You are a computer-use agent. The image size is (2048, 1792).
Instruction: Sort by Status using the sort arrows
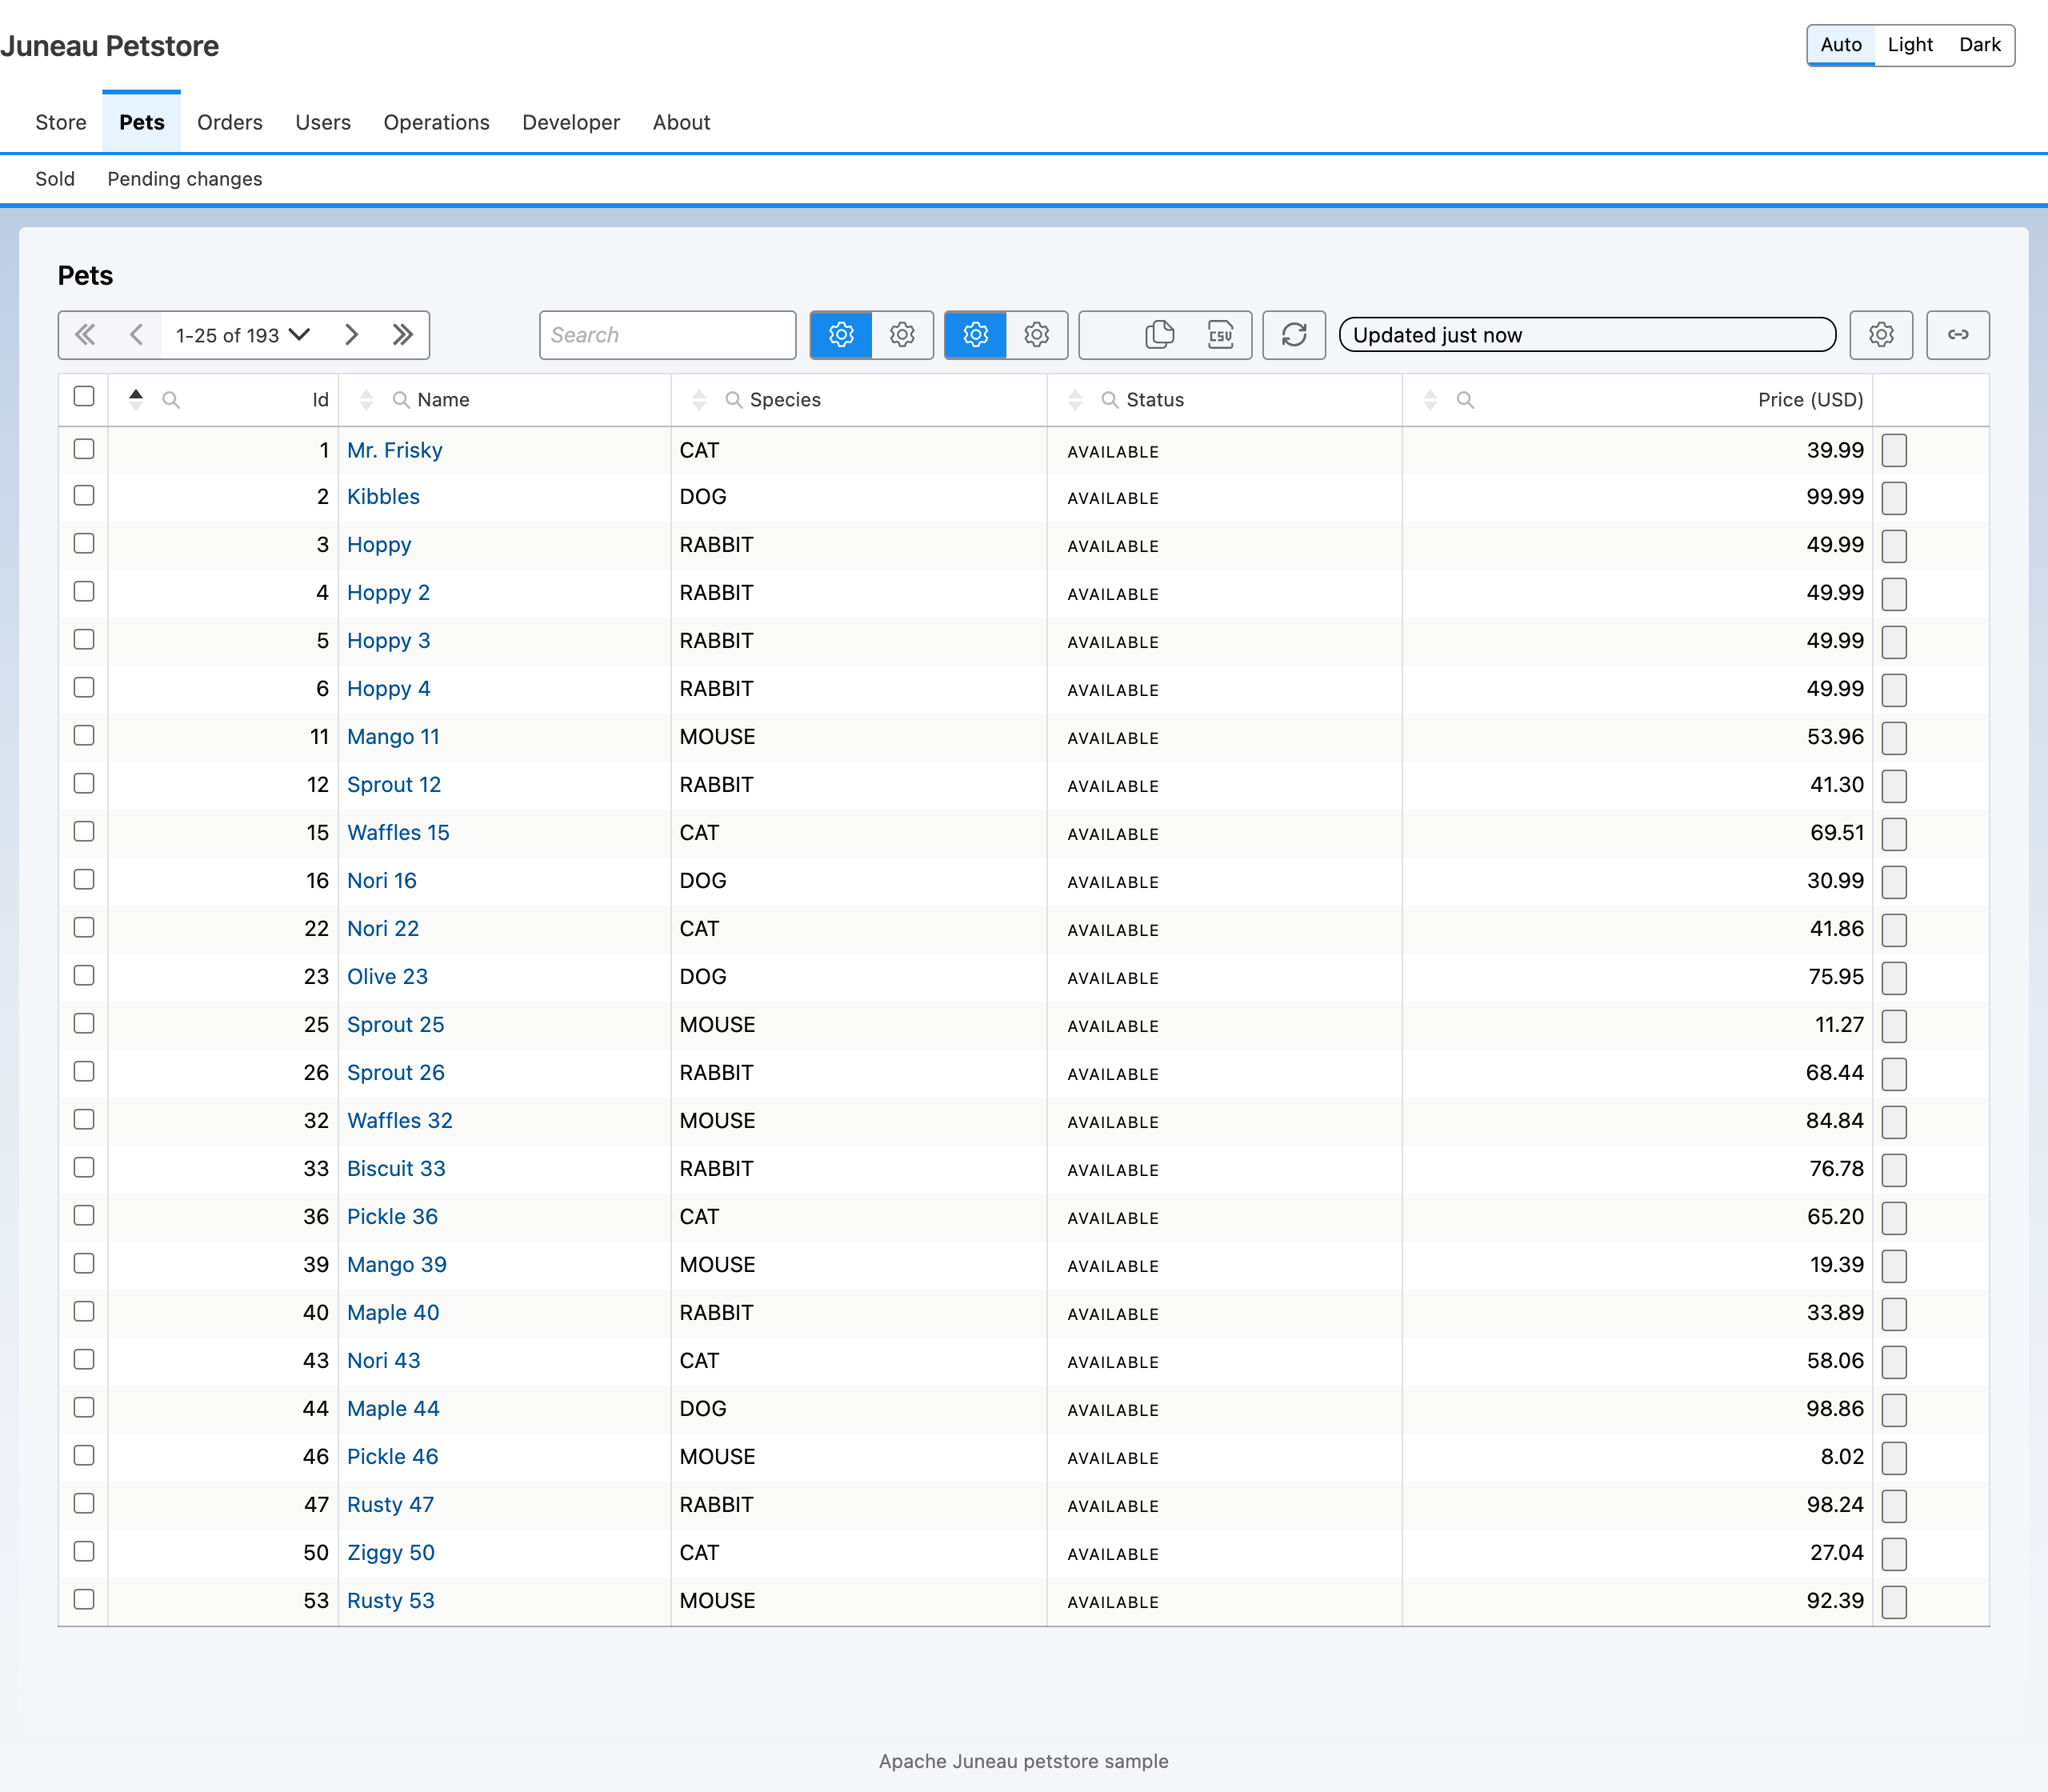1075,399
